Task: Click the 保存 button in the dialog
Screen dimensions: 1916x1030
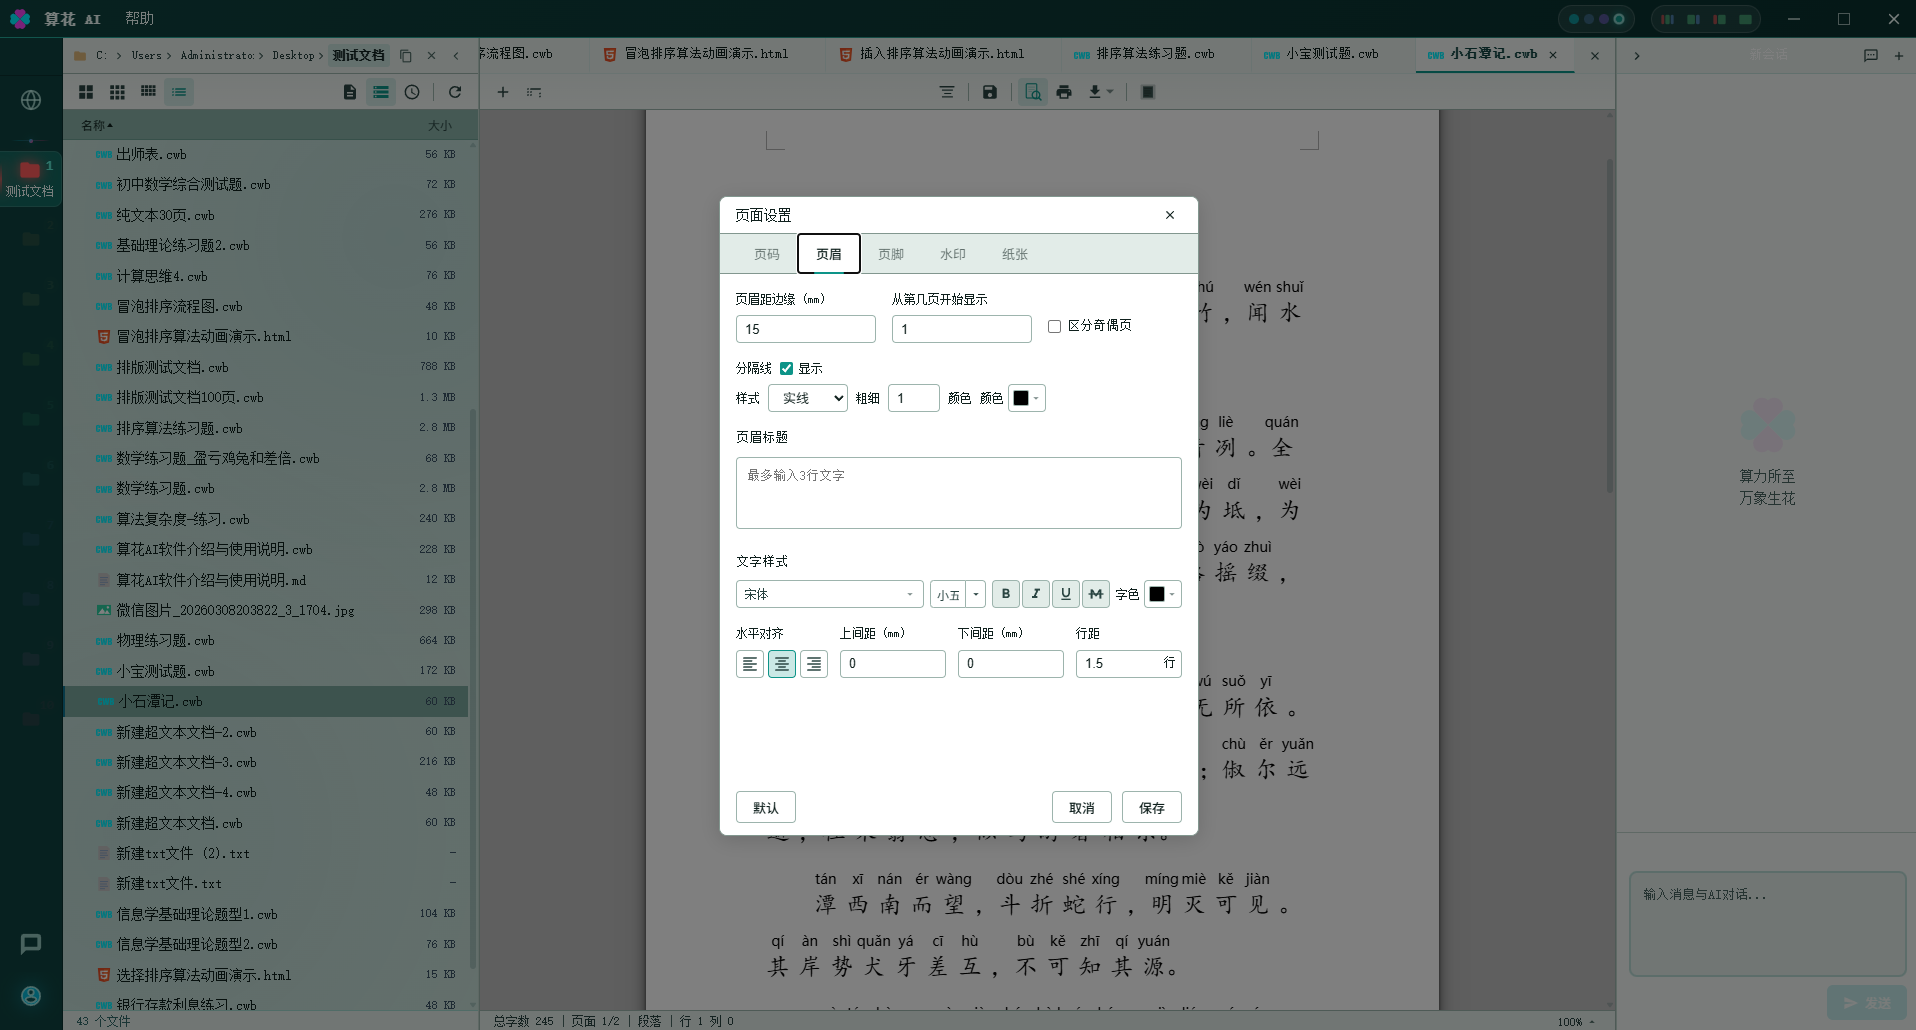Action: [x=1152, y=808]
